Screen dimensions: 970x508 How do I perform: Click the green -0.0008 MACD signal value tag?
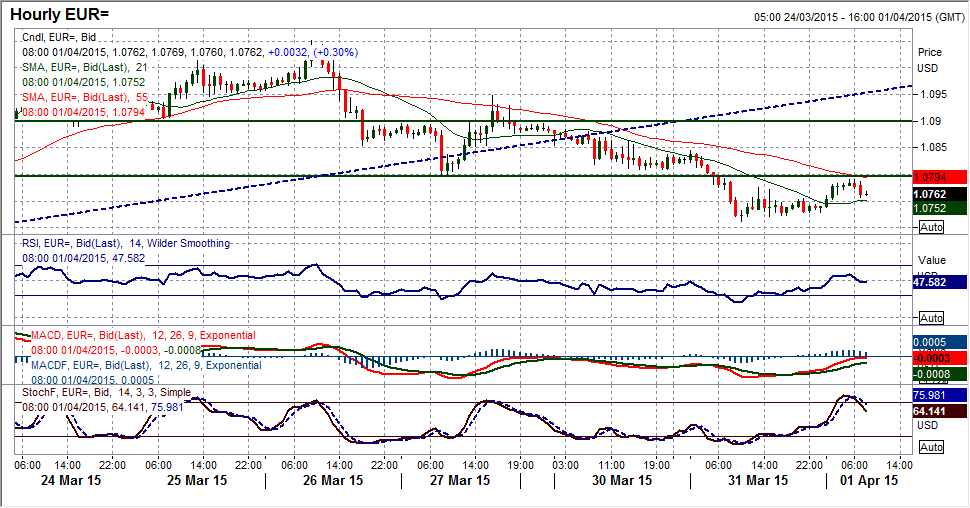coord(940,373)
